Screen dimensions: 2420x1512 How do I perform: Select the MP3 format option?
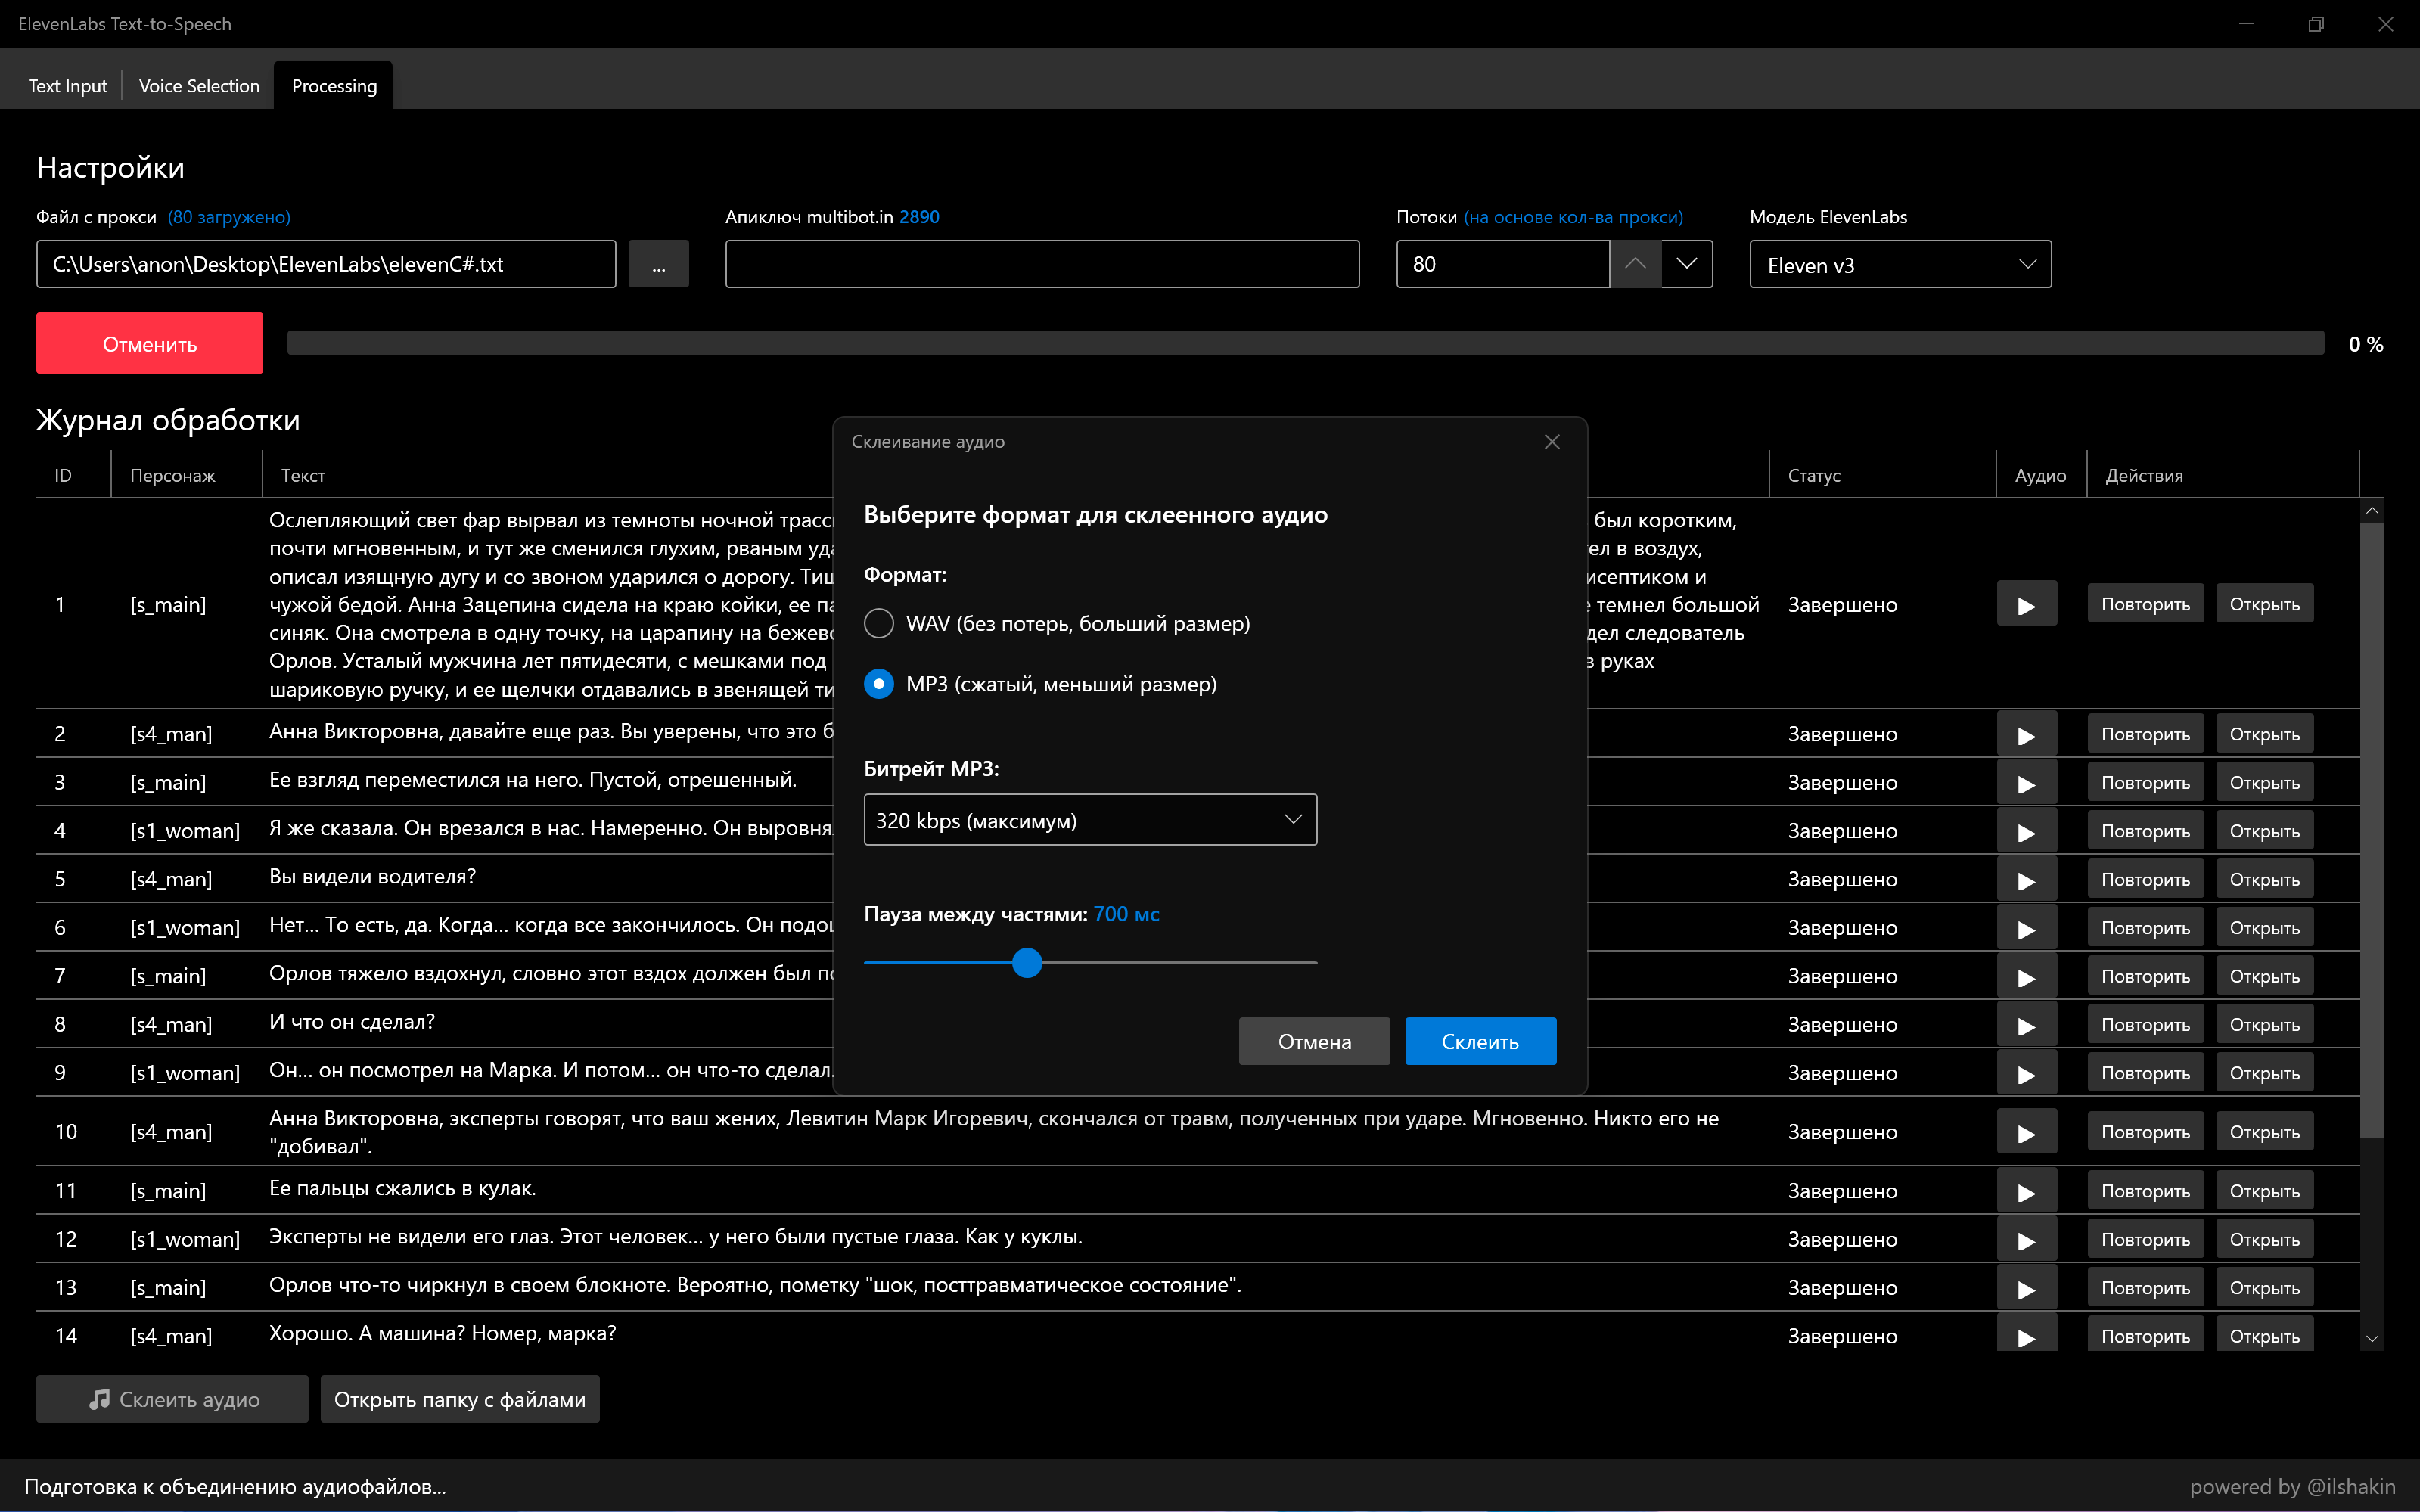(x=879, y=684)
